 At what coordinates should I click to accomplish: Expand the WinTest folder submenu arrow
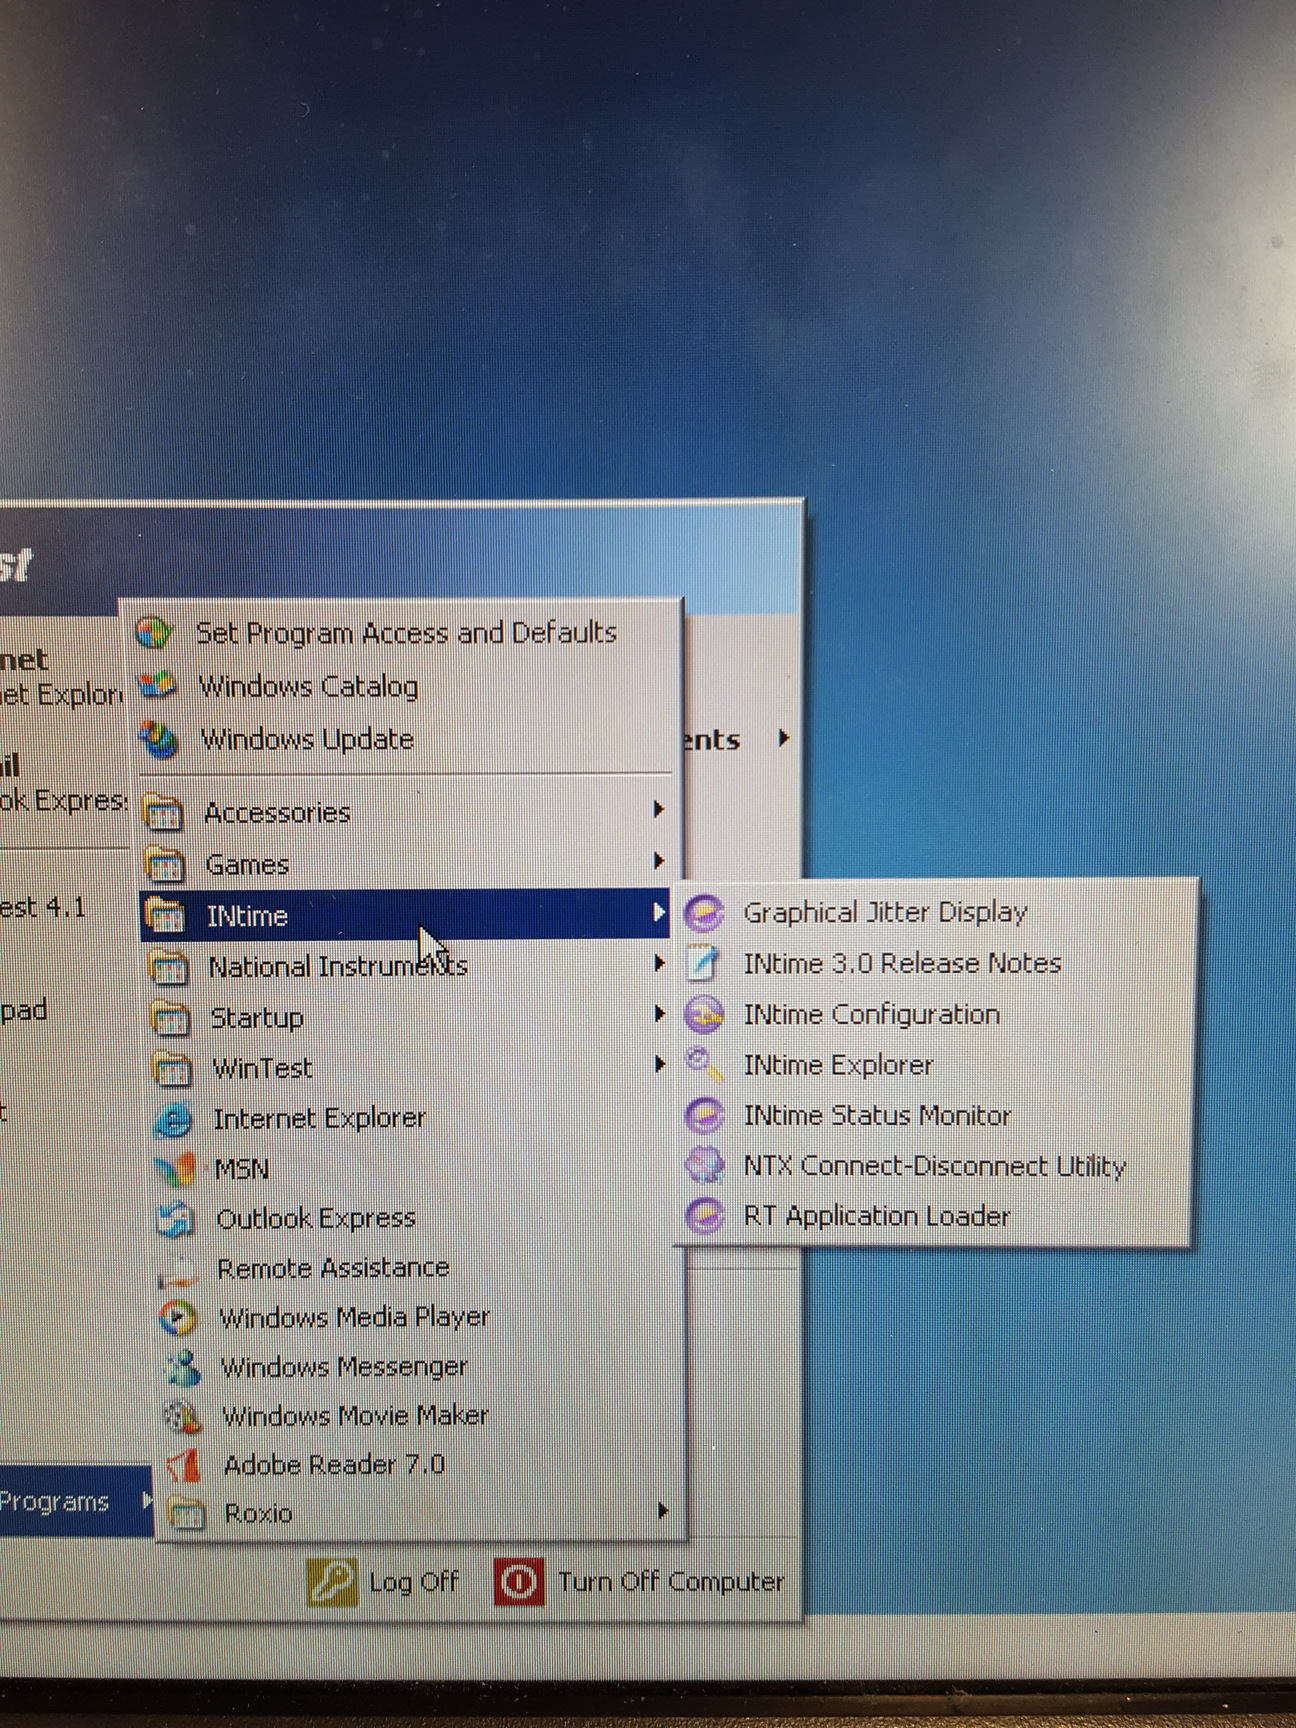tap(659, 1064)
